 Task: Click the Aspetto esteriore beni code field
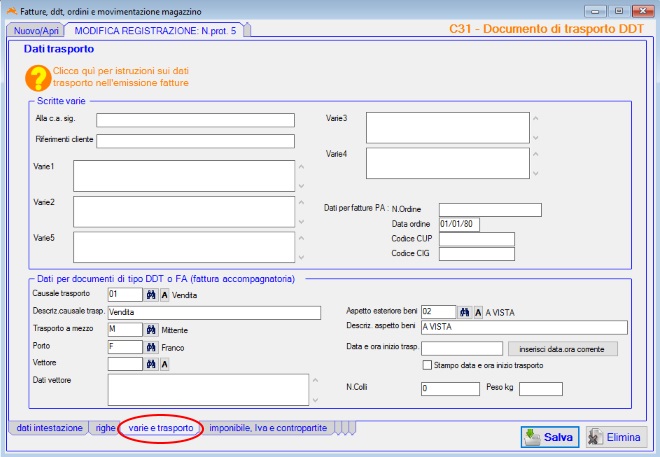pos(438,312)
